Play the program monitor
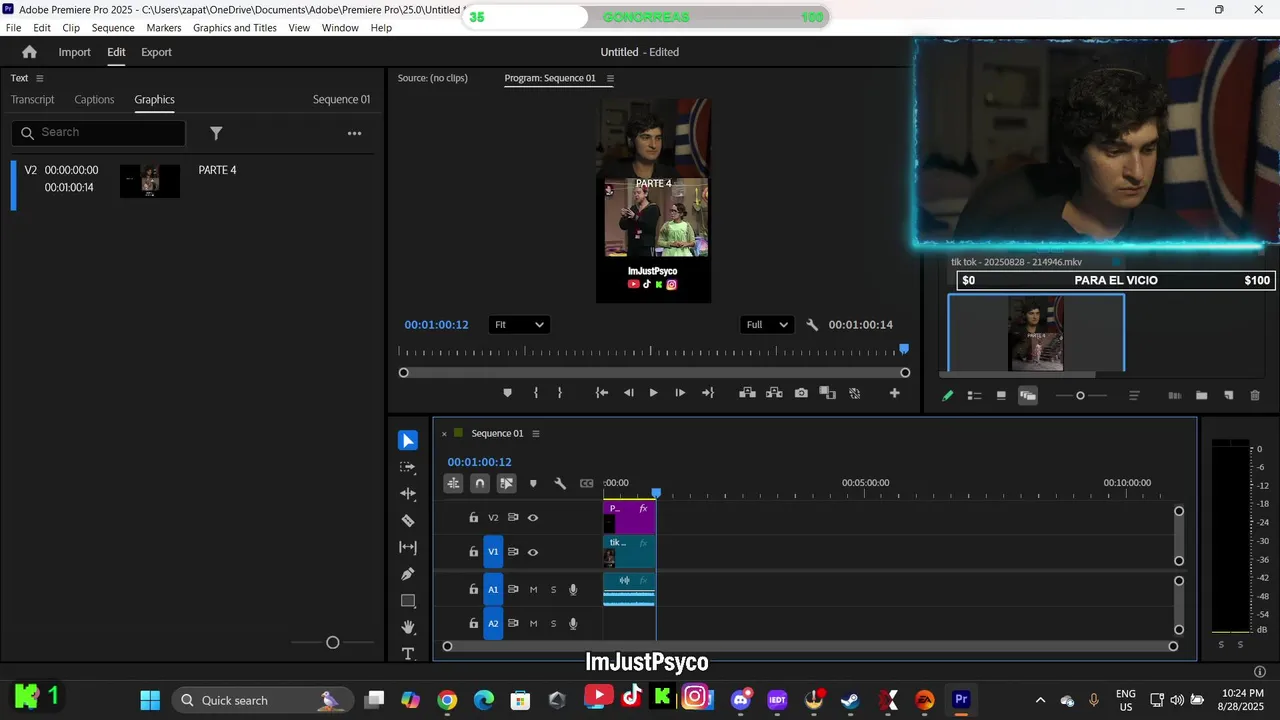The width and height of the screenshot is (1280, 720). (653, 393)
